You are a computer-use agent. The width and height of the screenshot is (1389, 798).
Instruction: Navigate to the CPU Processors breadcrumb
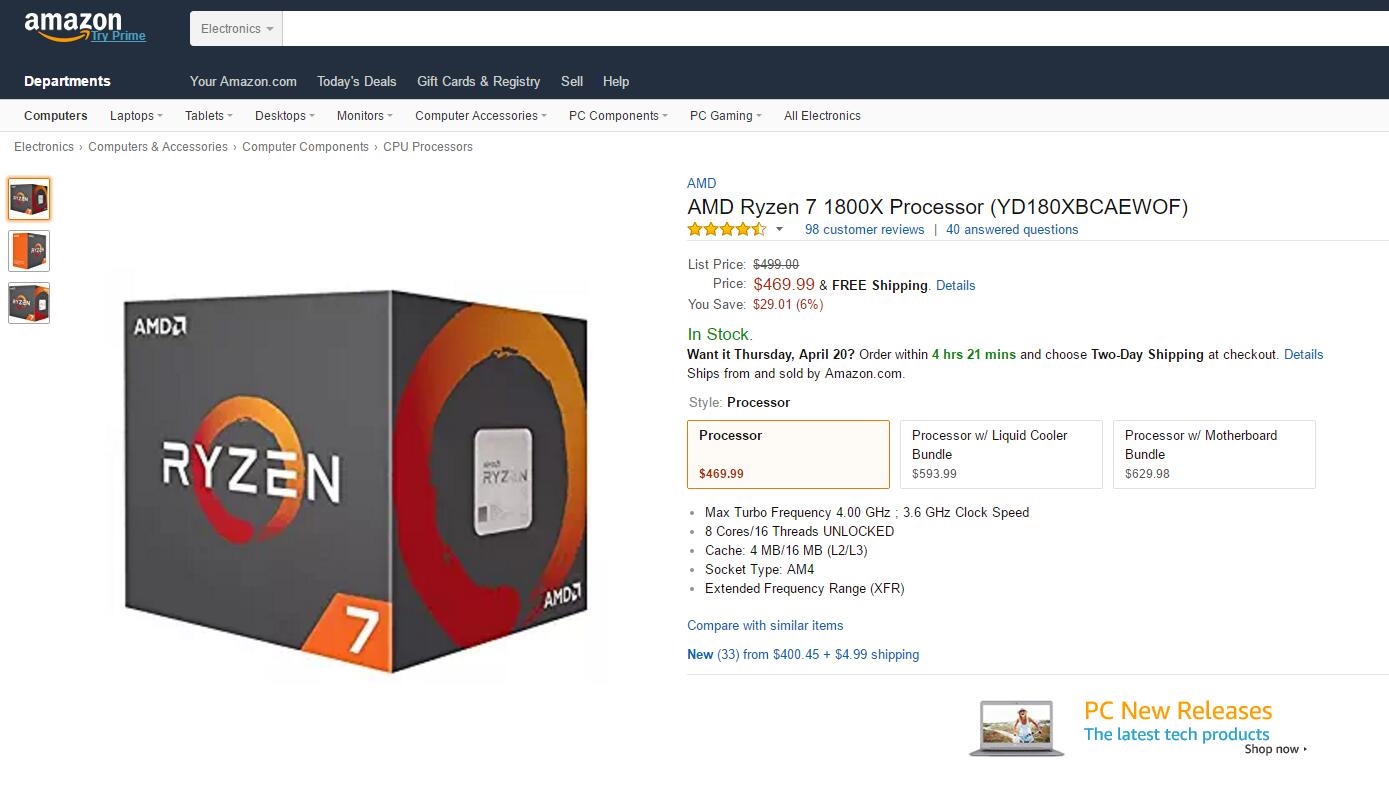click(428, 147)
